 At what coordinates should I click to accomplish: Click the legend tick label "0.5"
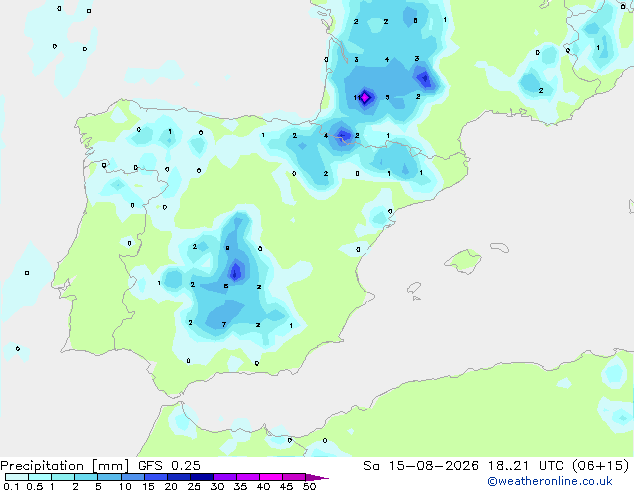[35, 486]
